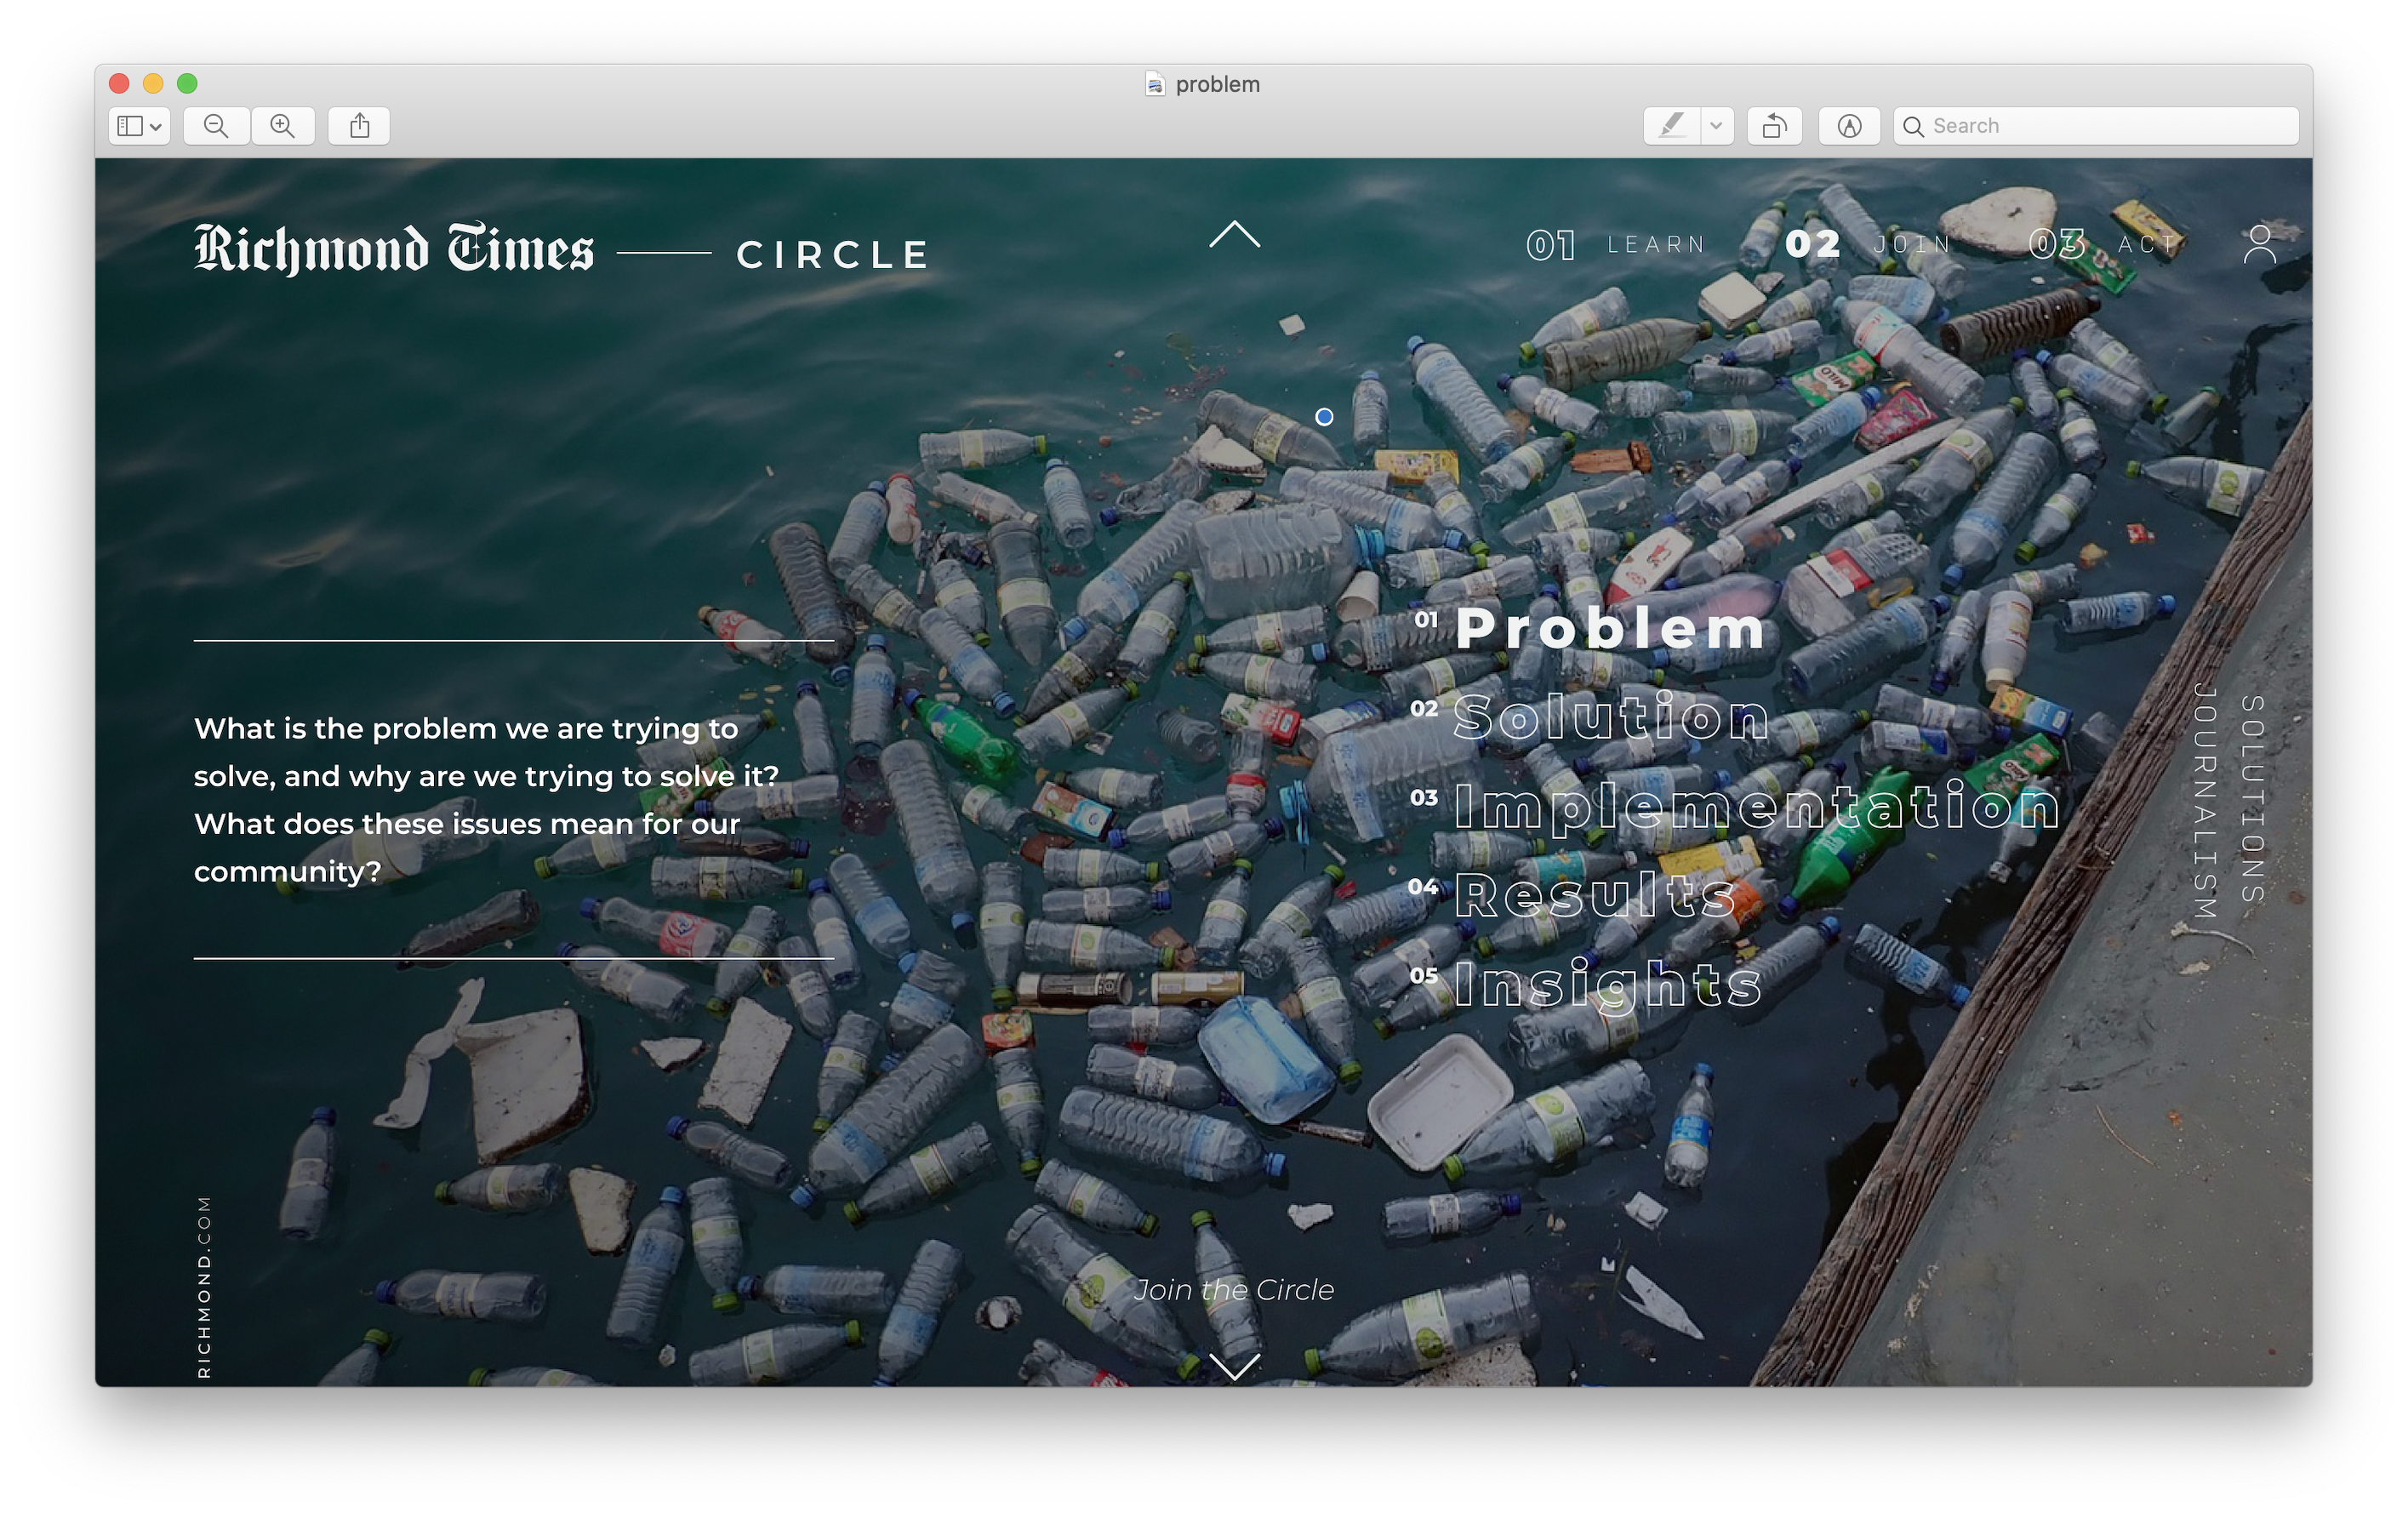Select the 01 Problem section

click(1590, 628)
